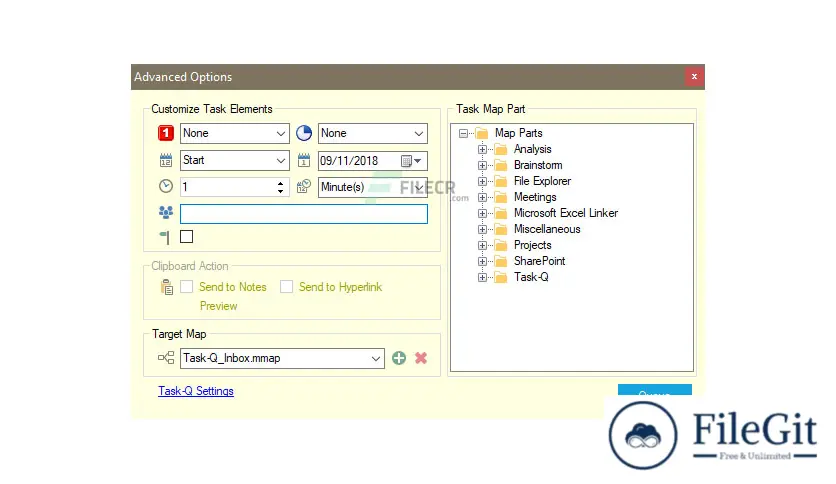Click the clipboard paste icon

167,287
